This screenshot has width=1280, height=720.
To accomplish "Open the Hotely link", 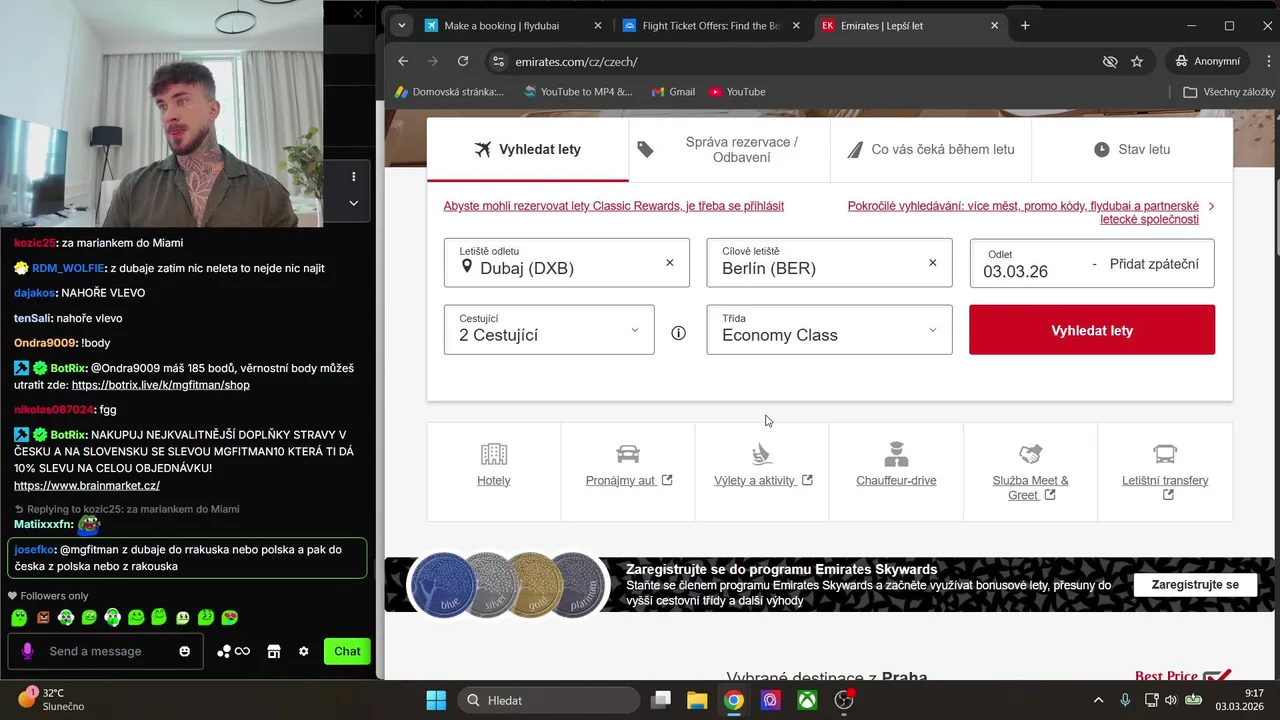I will point(494,481).
